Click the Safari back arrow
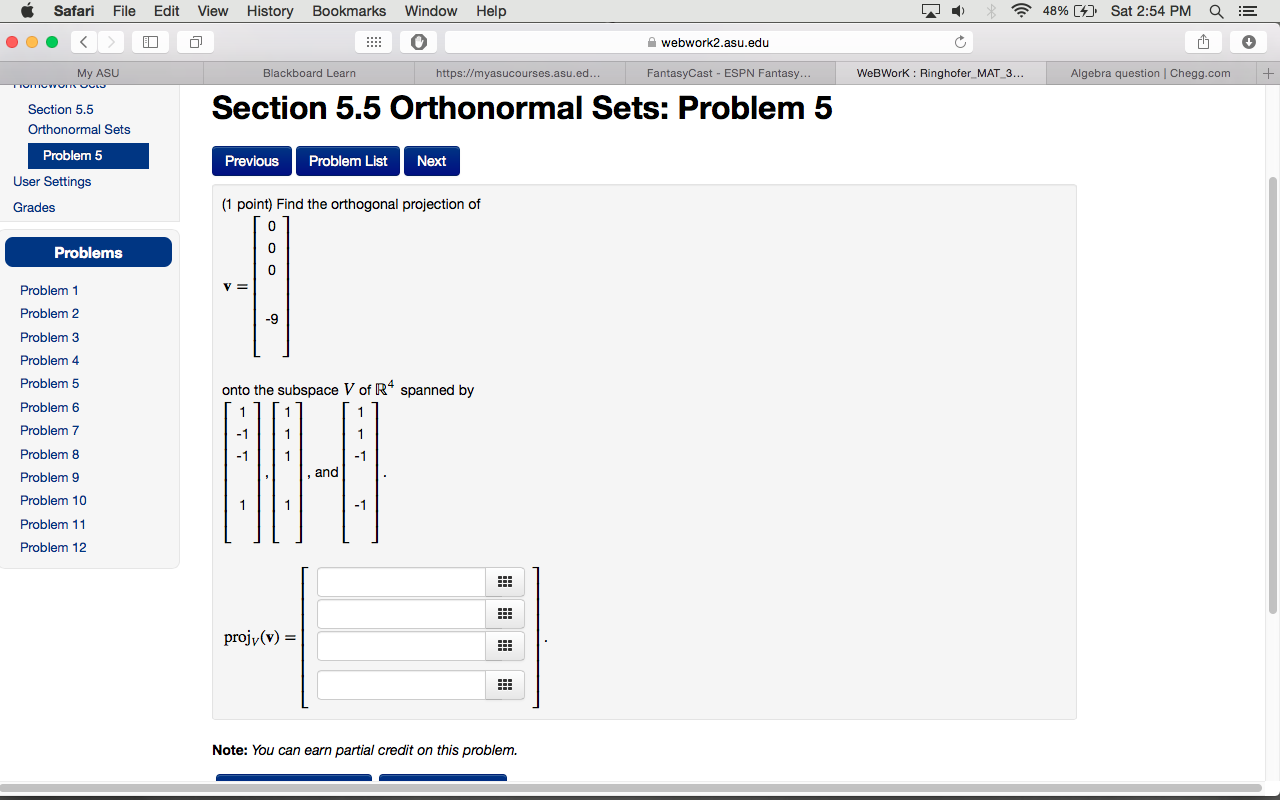Image resolution: width=1280 pixels, height=800 pixels. pyautogui.click(x=84, y=42)
